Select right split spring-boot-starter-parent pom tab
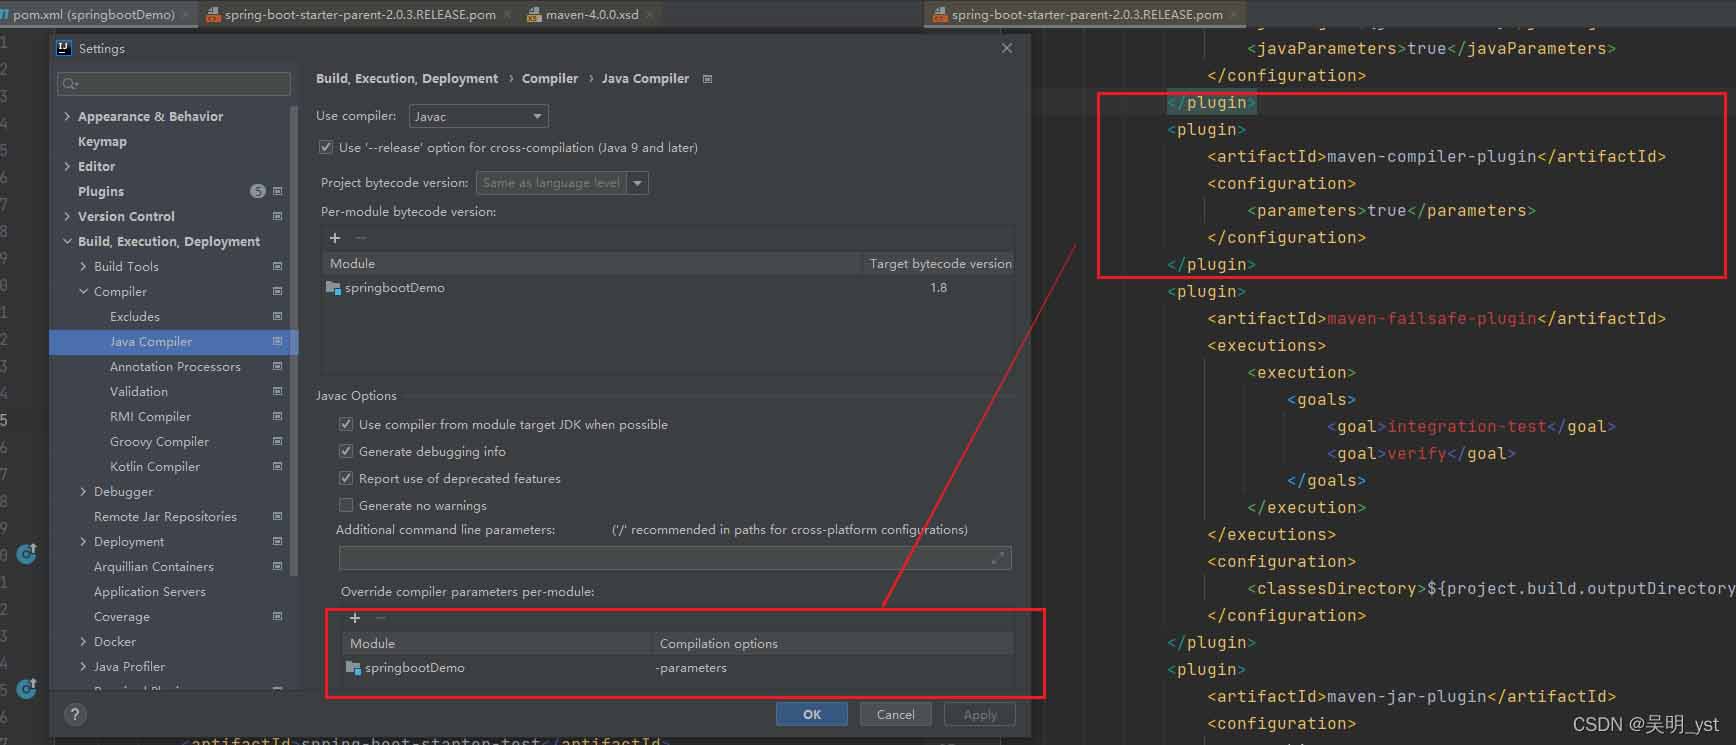This screenshot has width=1736, height=745. [x=1086, y=14]
